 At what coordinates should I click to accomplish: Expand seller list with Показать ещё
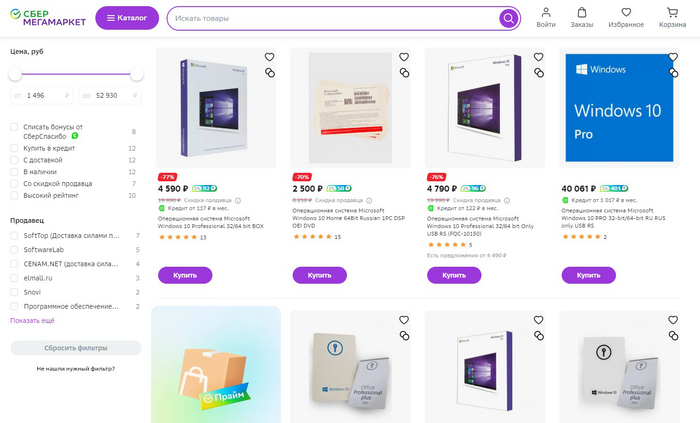click(x=32, y=321)
